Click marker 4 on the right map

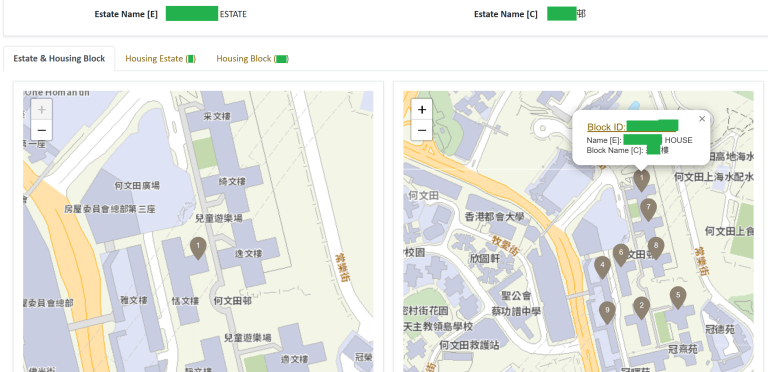coord(602,267)
